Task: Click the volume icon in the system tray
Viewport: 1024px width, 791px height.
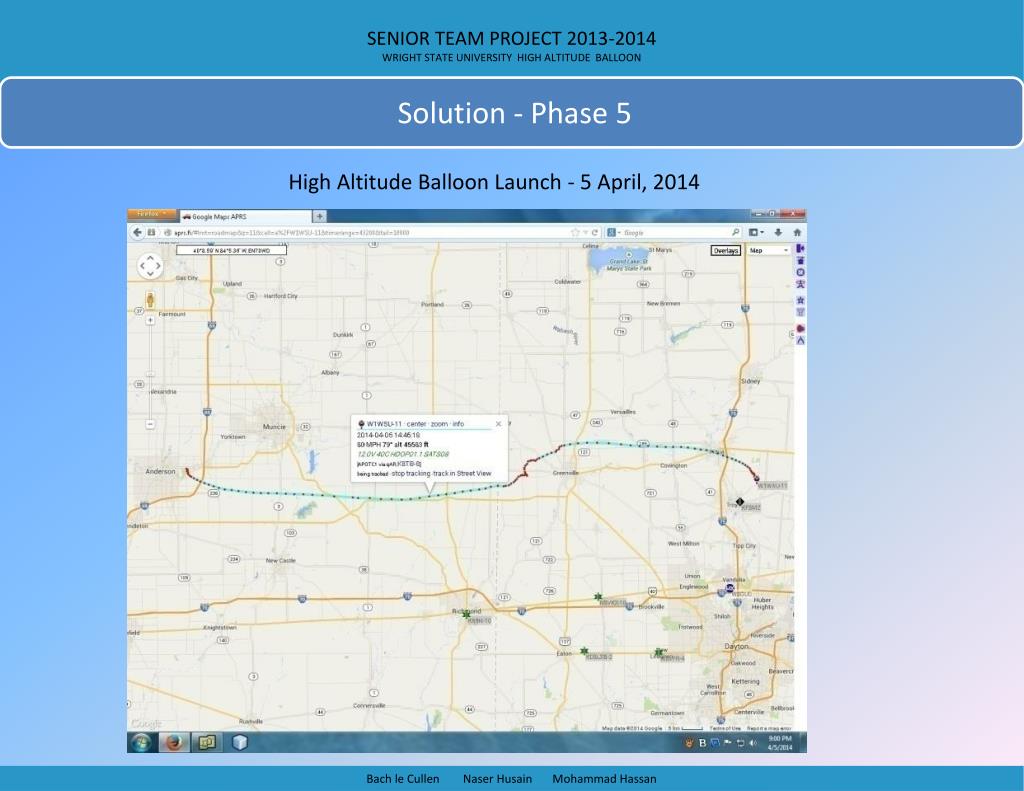Action: tap(752, 743)
